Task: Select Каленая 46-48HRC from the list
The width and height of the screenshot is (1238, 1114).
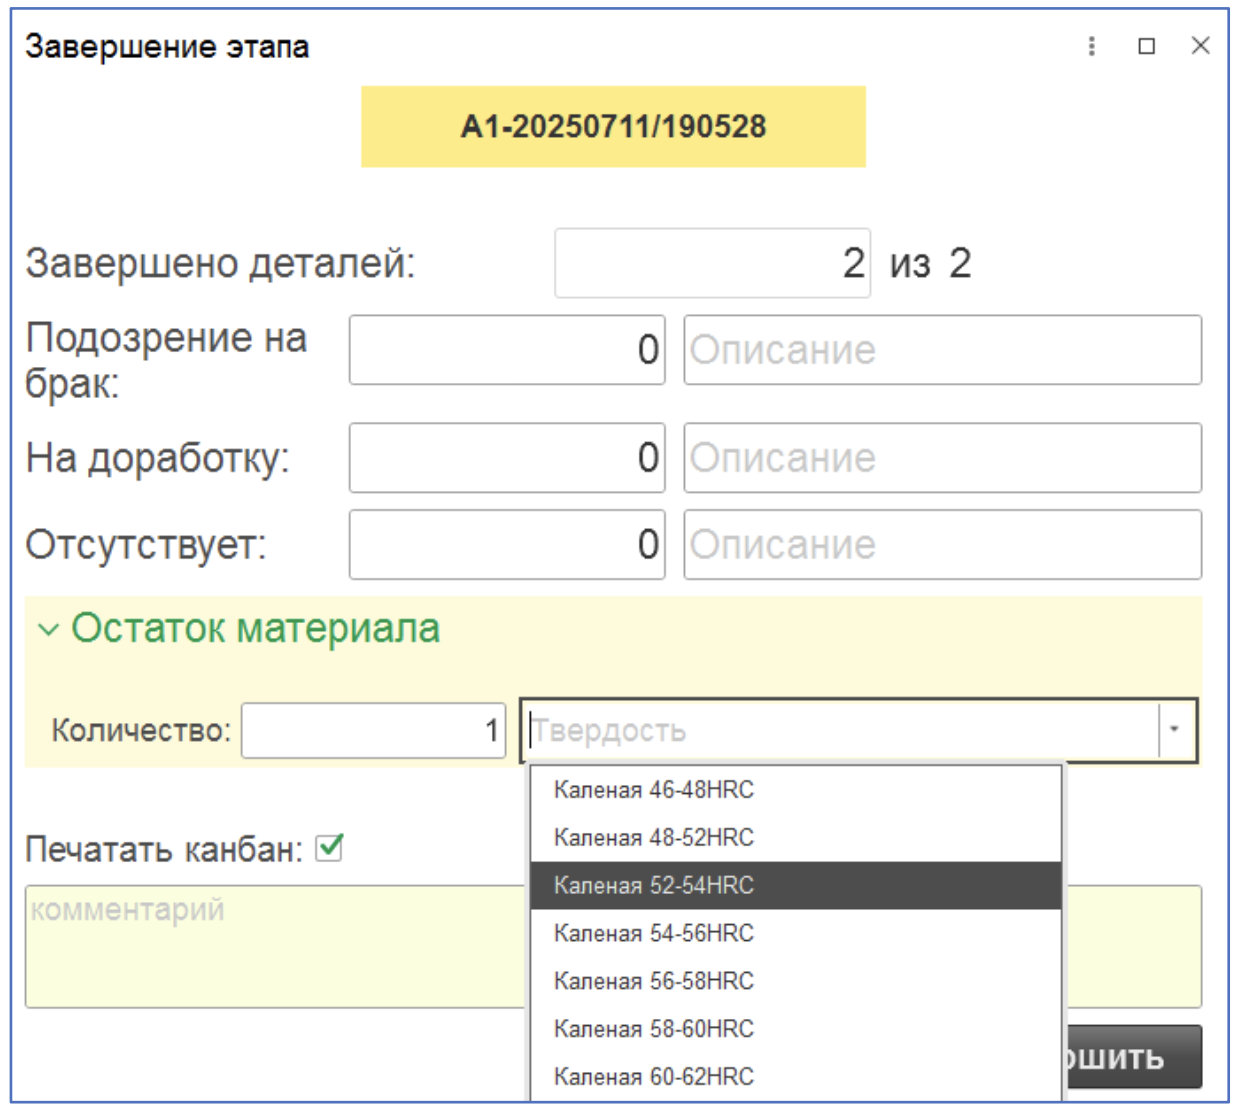Action: (654, 790)
